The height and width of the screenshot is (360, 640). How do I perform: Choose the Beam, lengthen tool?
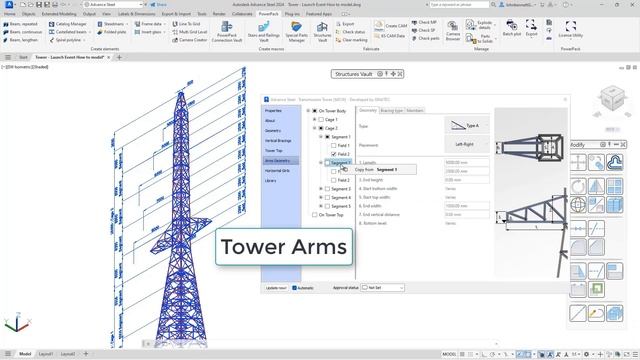(x=20, y=40)
